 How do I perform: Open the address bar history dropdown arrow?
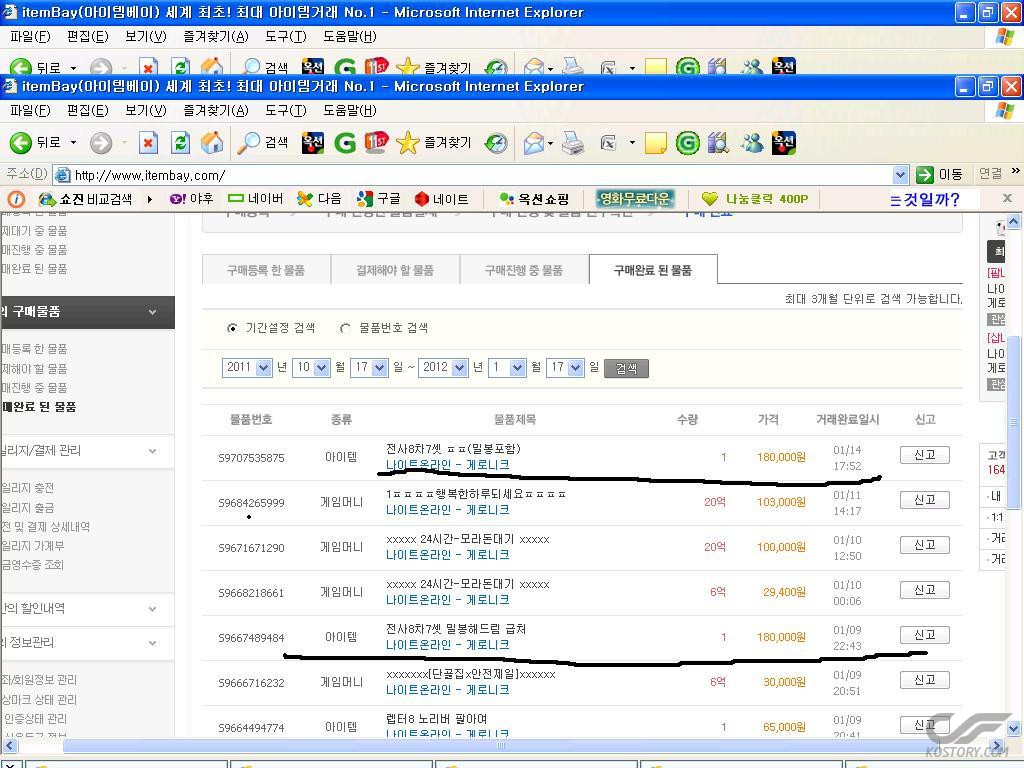point(901,174)
